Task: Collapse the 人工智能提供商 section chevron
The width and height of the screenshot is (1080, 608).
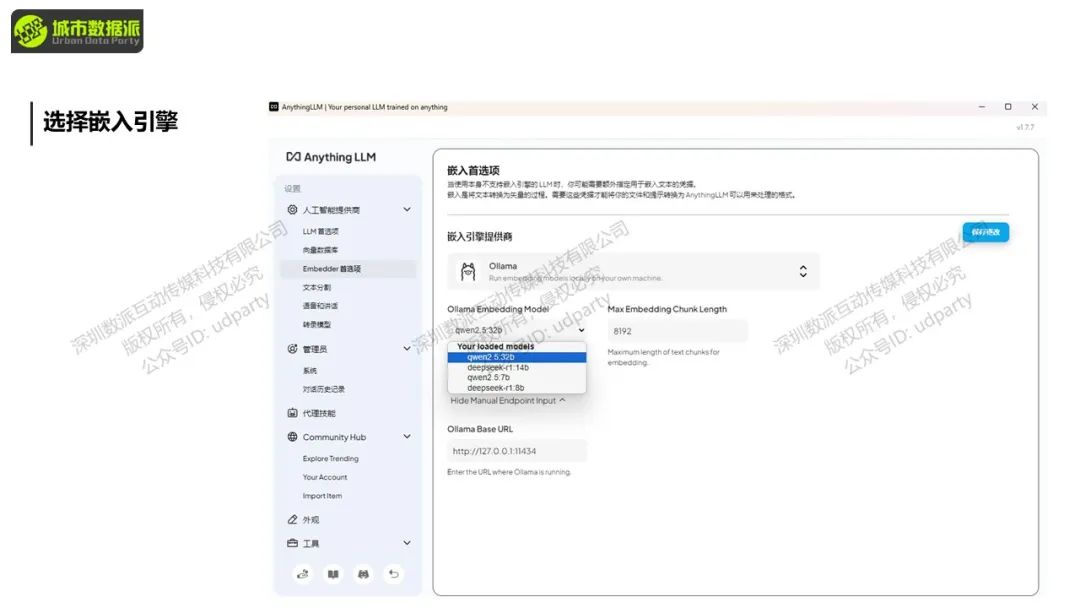Action: pyautogui.click(x=407, y=209)
